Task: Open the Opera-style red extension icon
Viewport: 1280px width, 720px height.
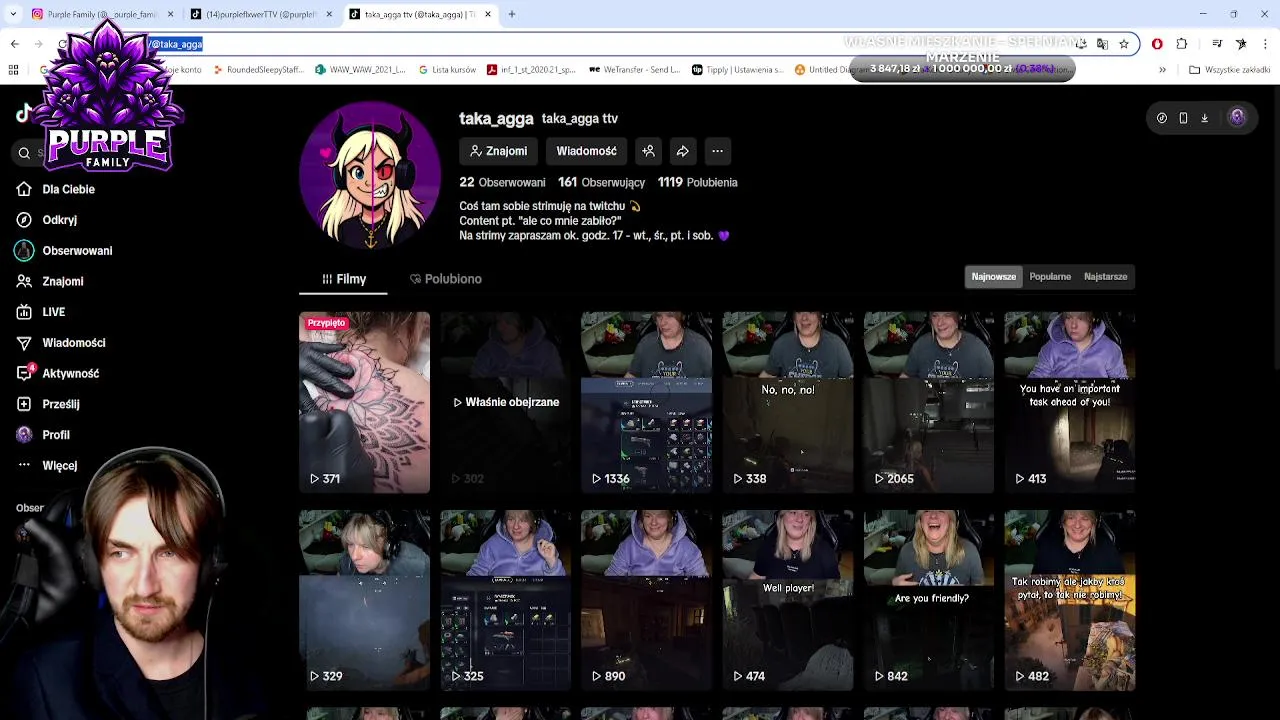Action: pyautogui.click(x=1157, y=44)
